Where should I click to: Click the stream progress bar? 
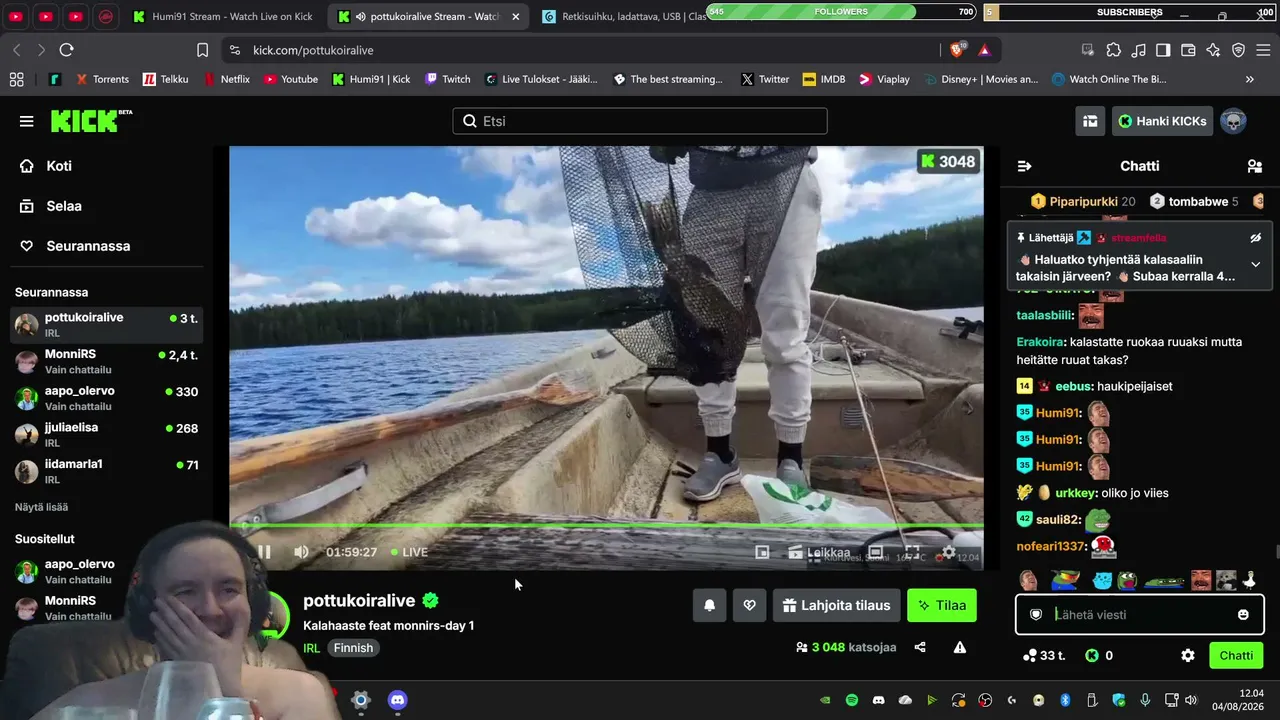point(606,526)
